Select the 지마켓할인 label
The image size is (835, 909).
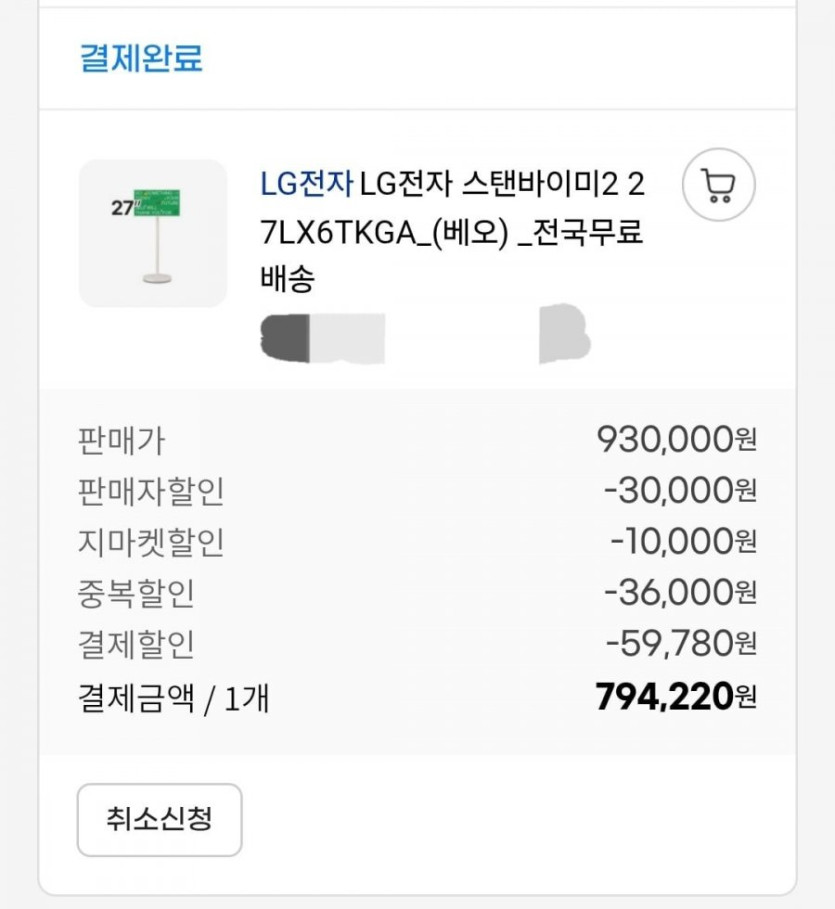coord(150,543)
